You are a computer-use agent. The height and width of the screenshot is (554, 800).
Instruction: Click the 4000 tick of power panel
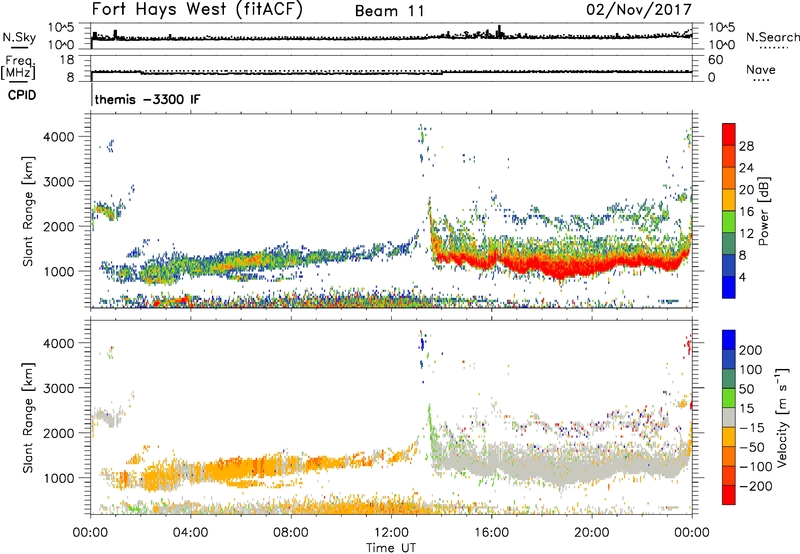tap(59, 137)
